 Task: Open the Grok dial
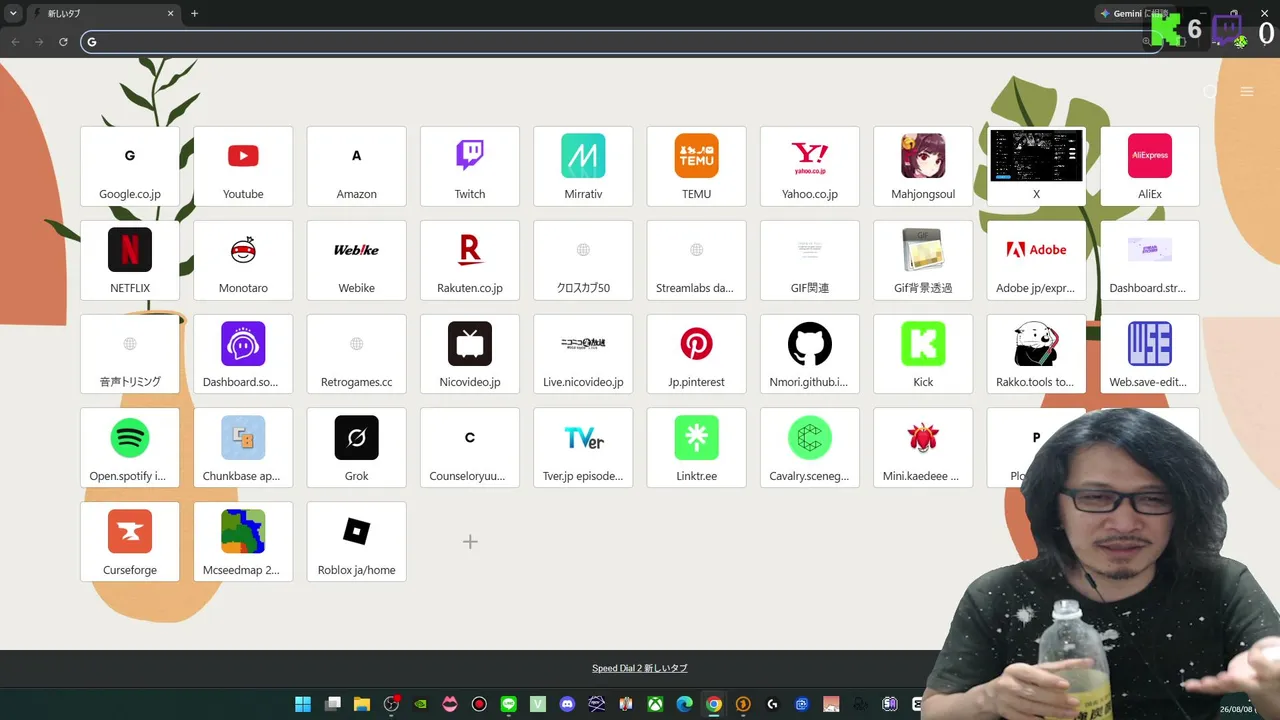tap(357, 448)
